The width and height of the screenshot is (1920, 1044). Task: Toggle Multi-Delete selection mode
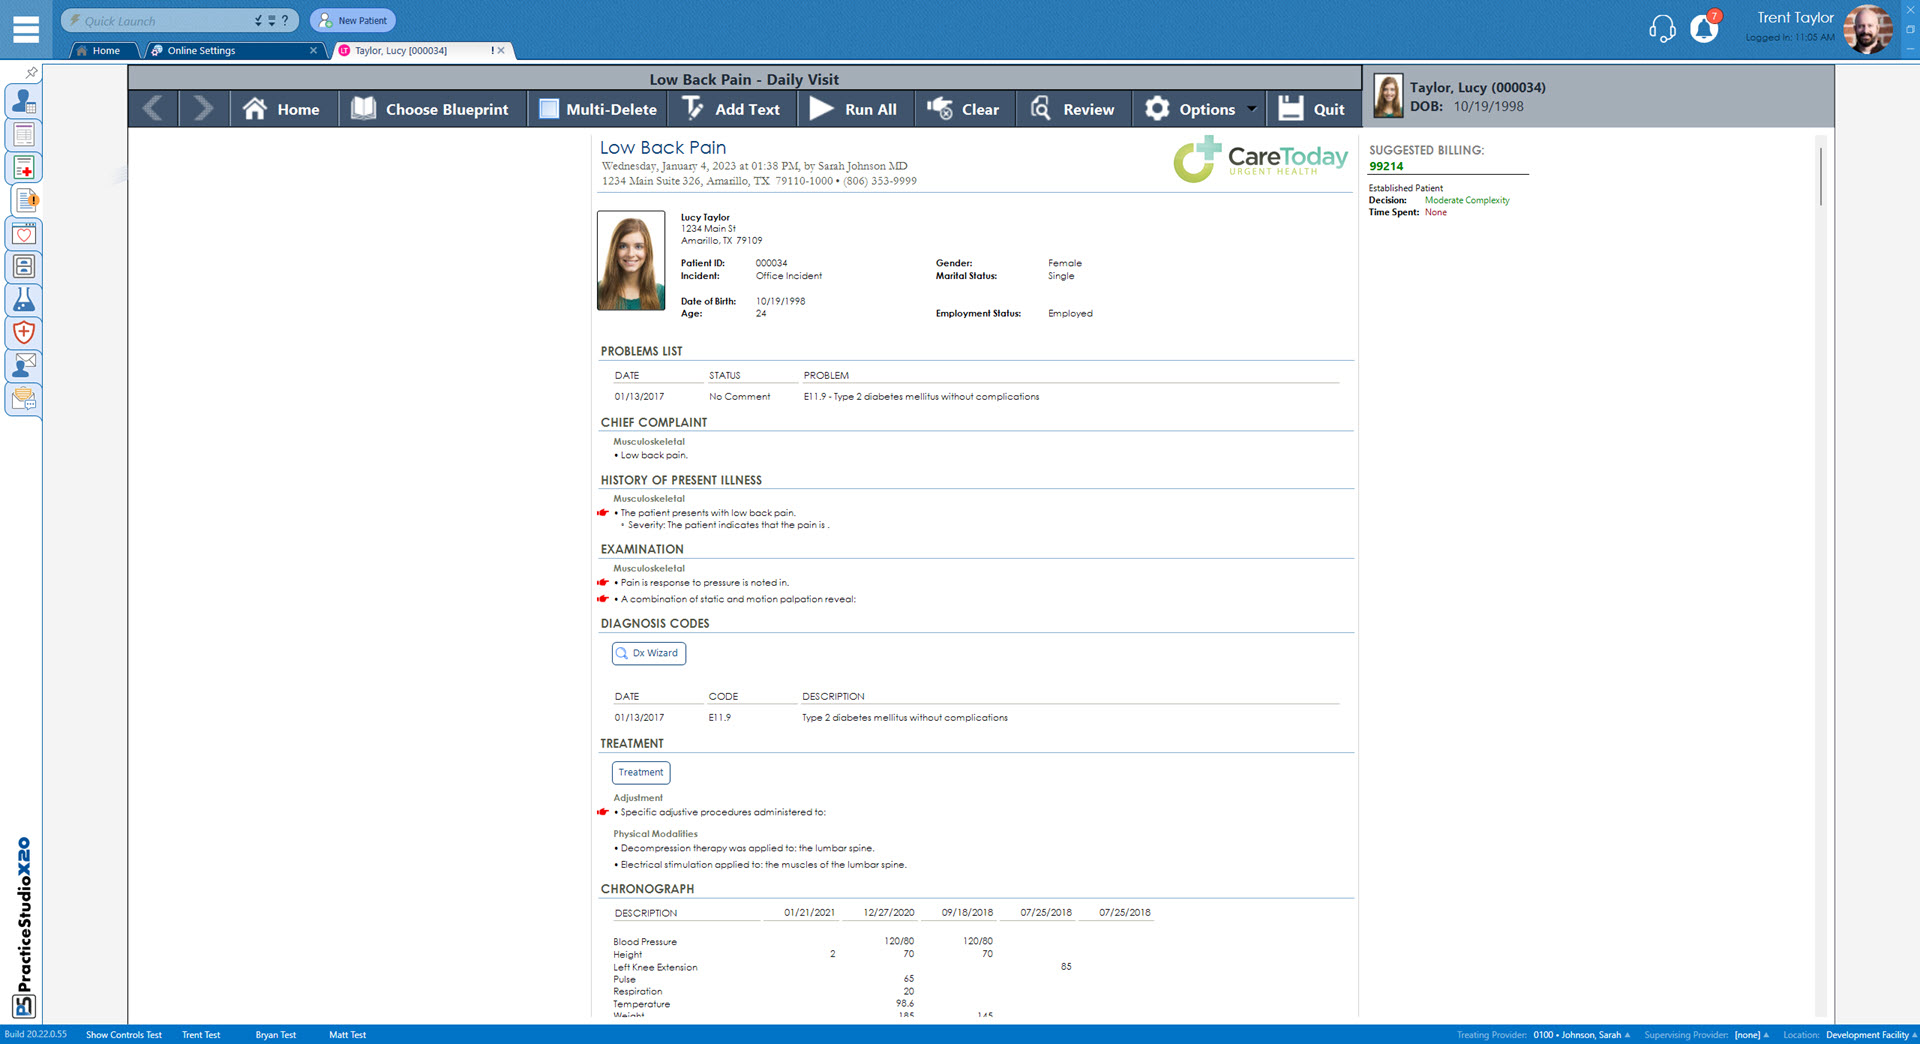(x=598, y=109)
